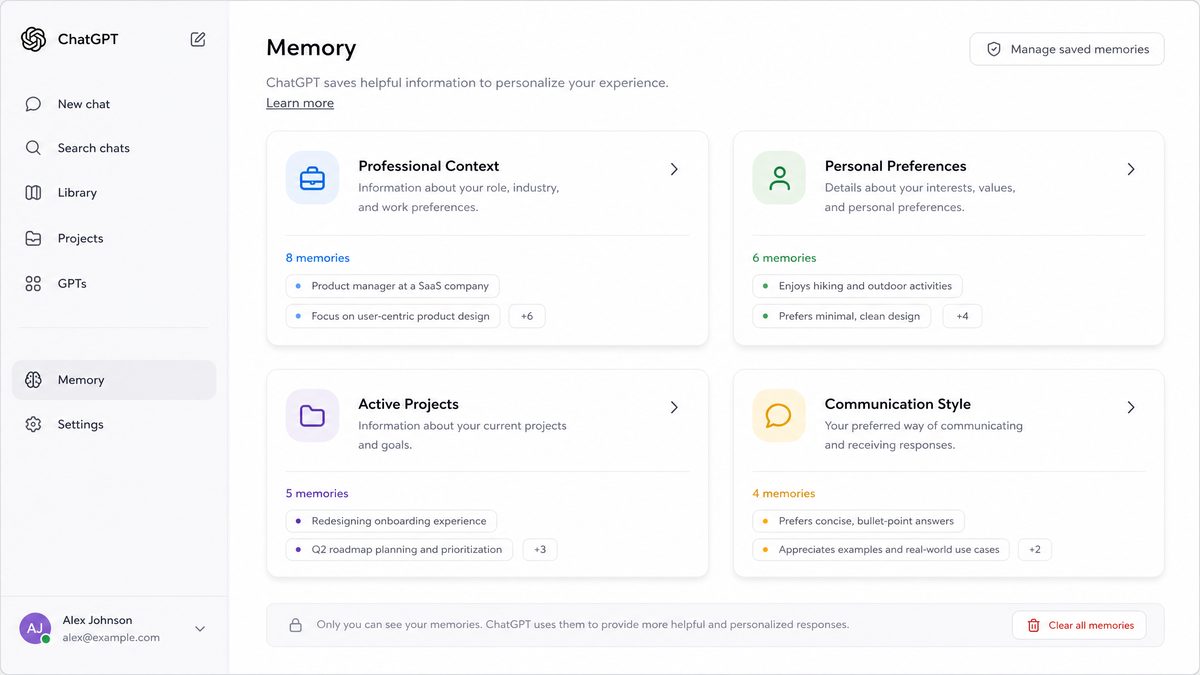The width and height of the screenshot is (1200, 675).
Task: Click the Professional Context briefcase icon
Action: click(x=312, y=178)
